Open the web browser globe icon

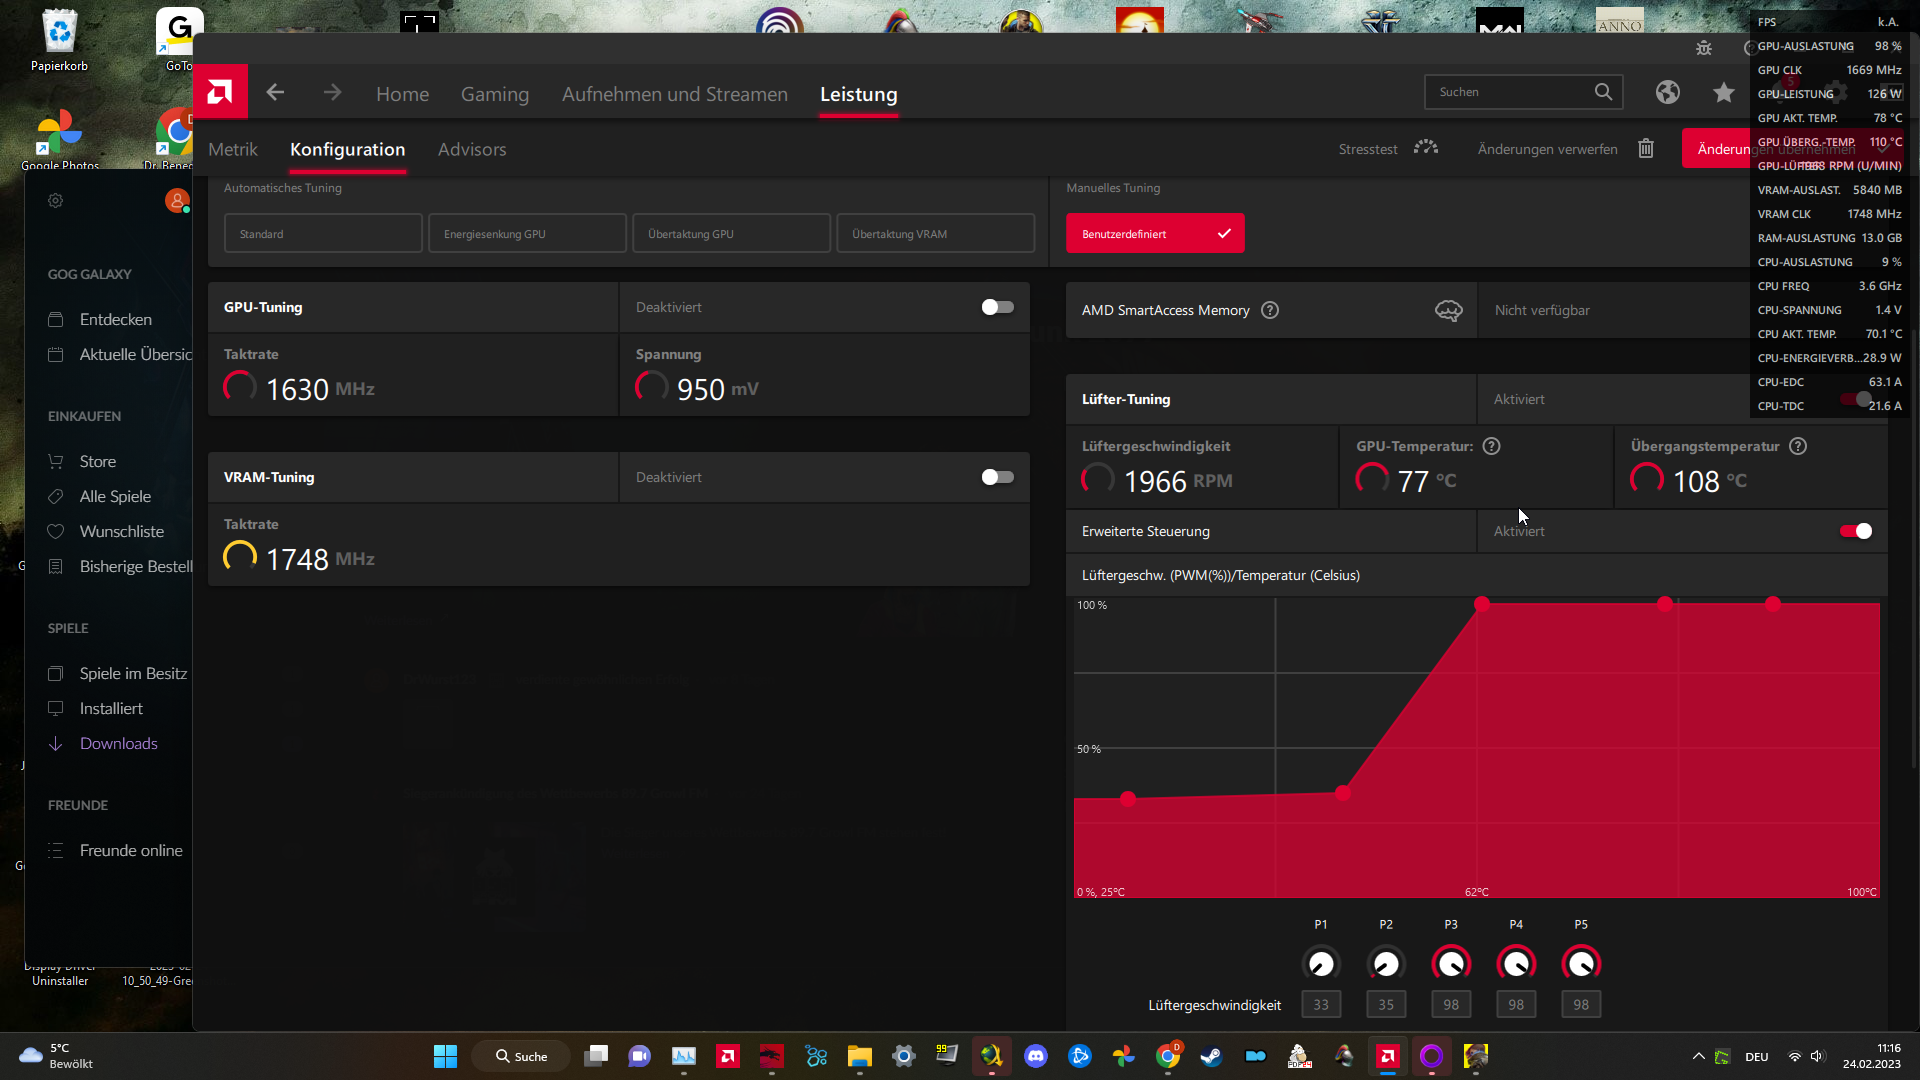click(1667, 92)
